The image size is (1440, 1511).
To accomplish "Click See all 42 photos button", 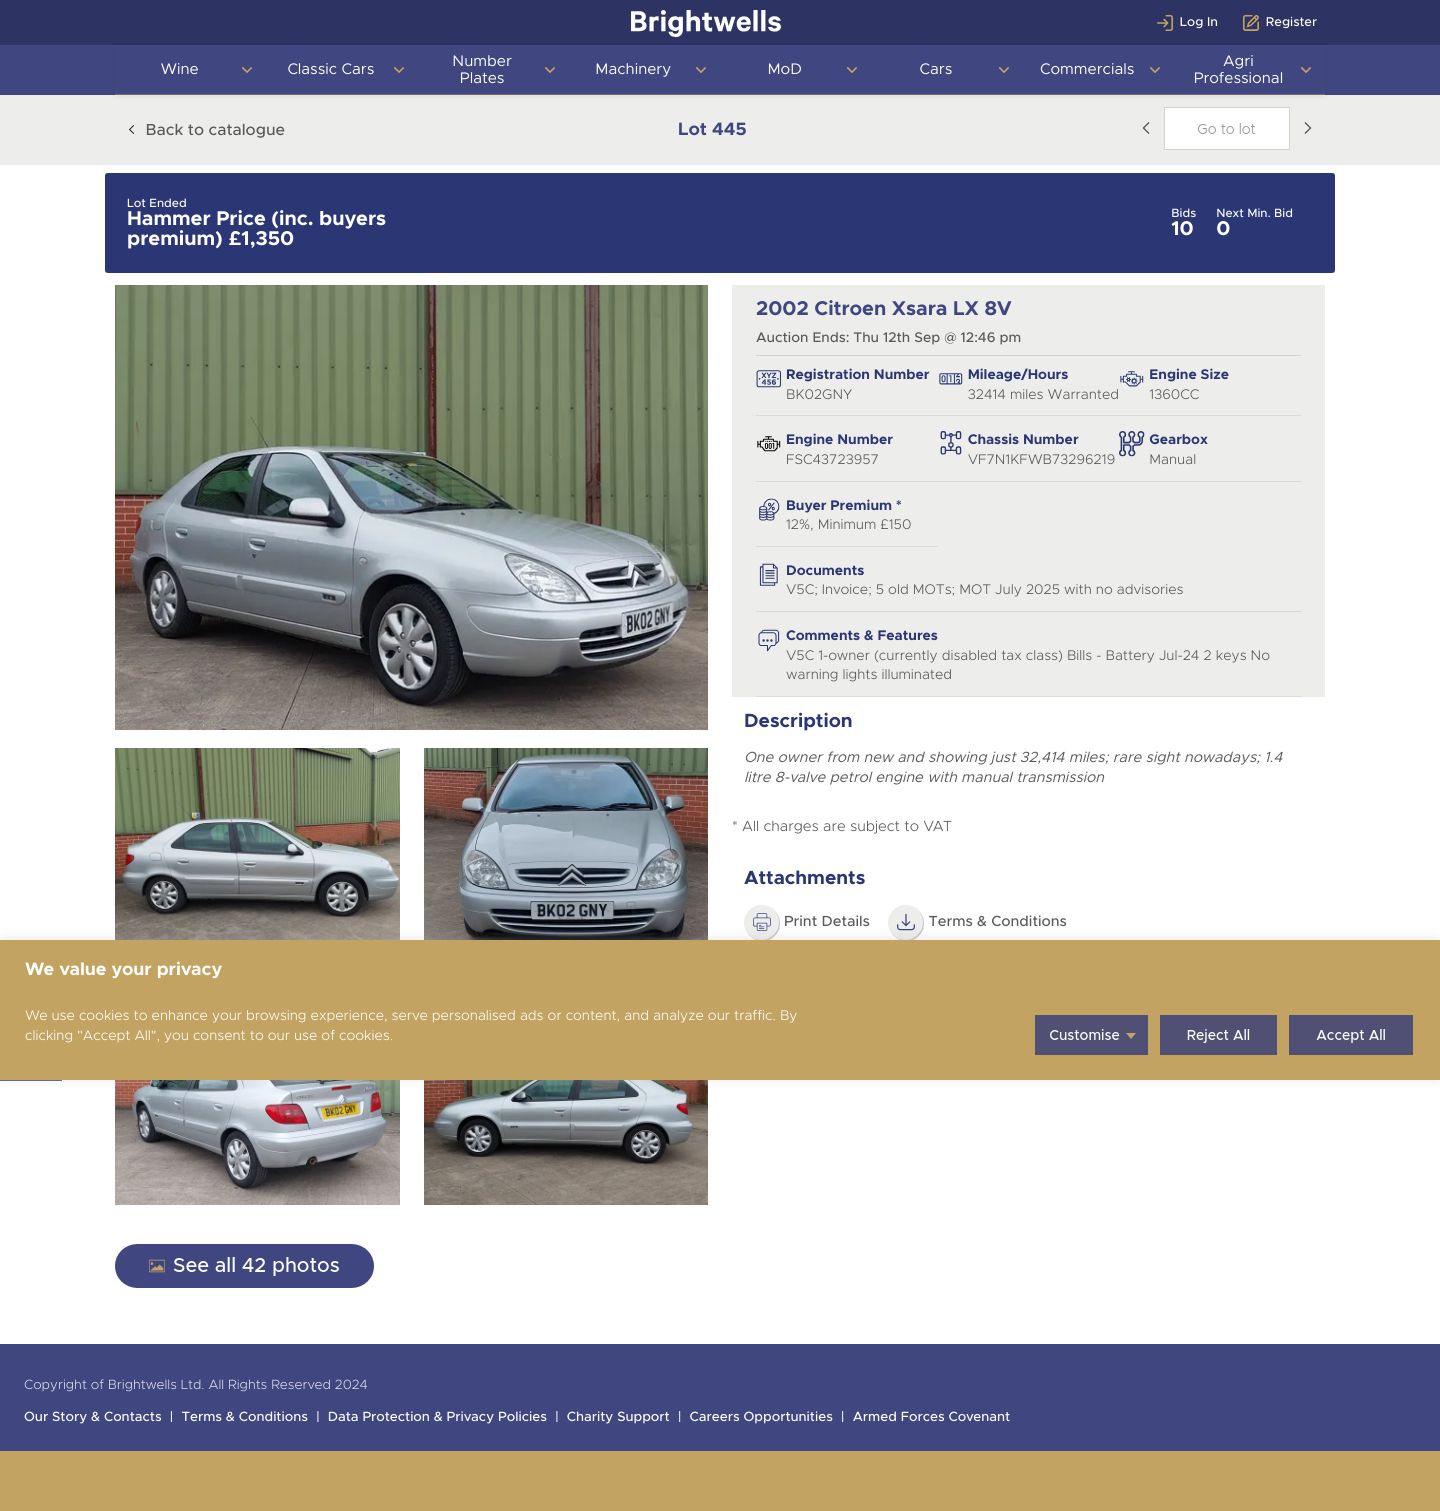I will [244, 1266].
